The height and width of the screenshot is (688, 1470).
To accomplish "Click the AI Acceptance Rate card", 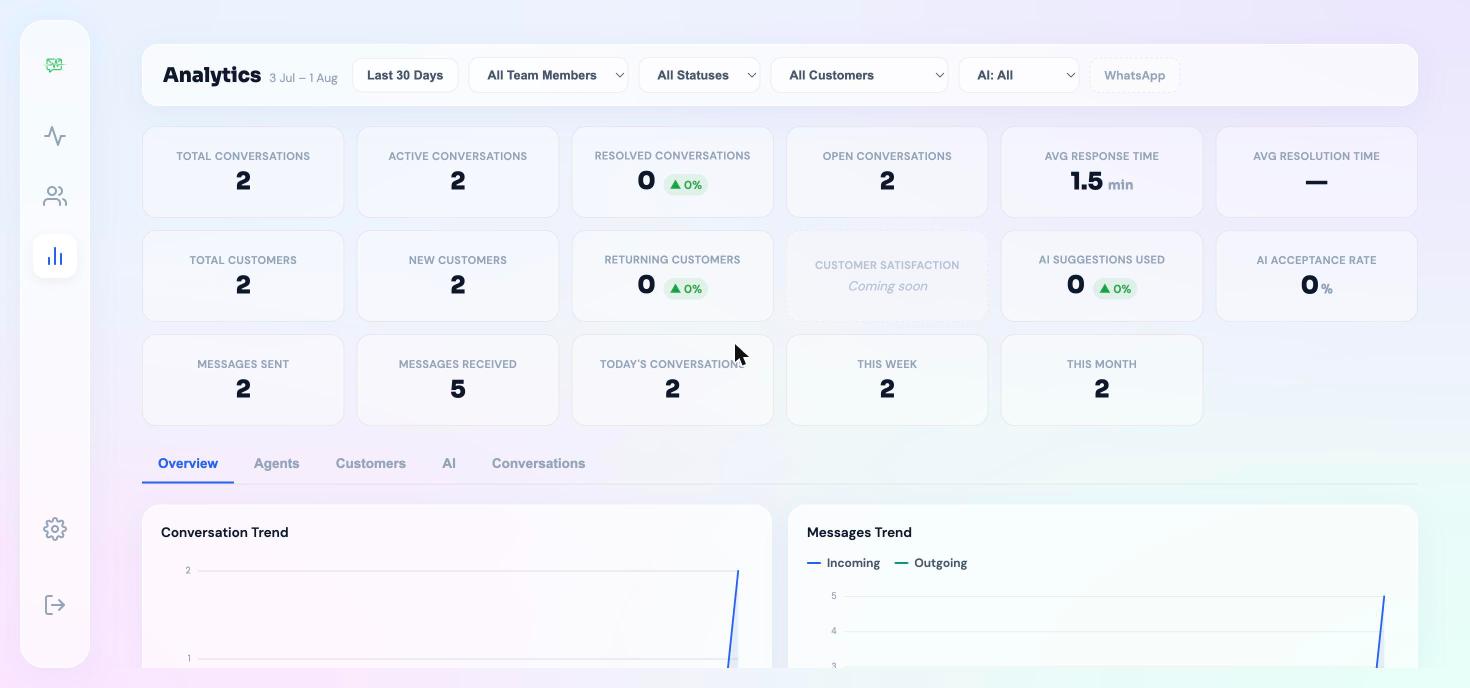I will [x=1316, y=276].
